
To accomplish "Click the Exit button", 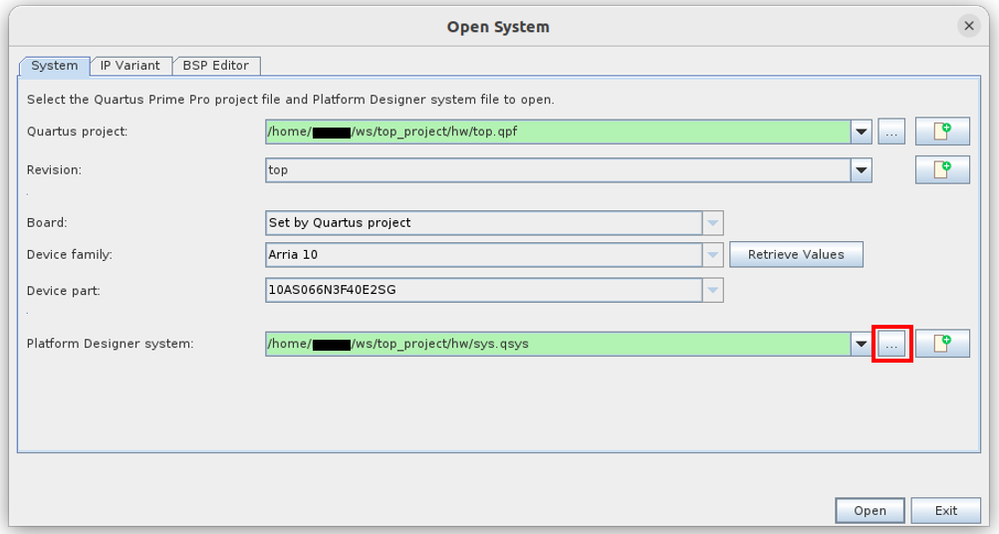I will [x=945, y=510].
